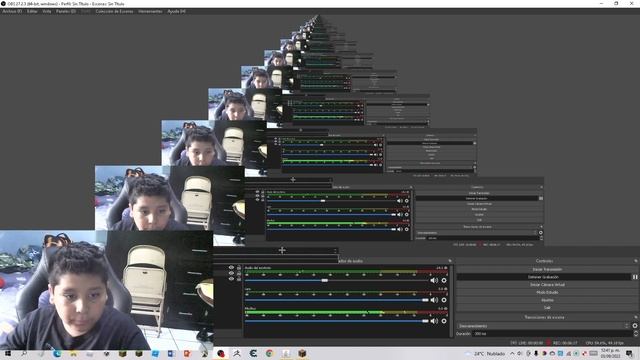Screen dimensions: 640x360
Task: Click the taskbar clock and date
Action: click(610, 353)
